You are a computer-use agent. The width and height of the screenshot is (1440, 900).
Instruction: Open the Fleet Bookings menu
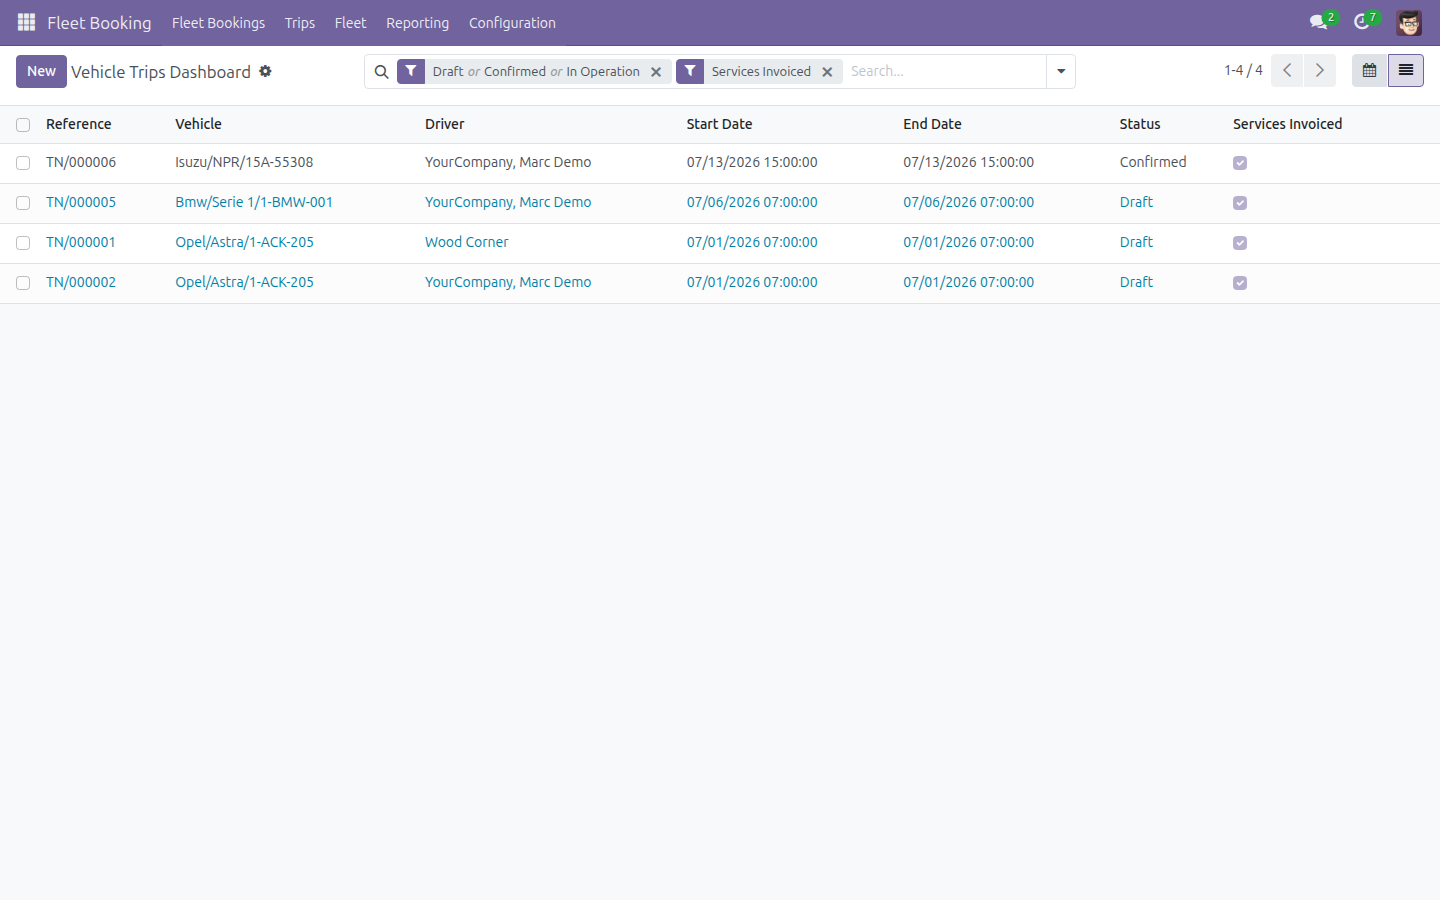tap(218, 22)
